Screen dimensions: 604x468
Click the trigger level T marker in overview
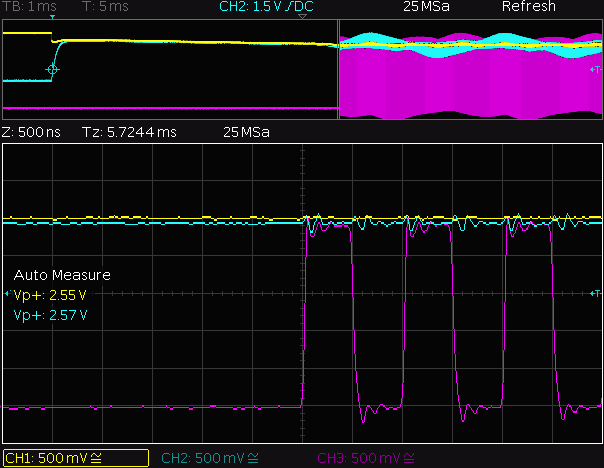596,70
